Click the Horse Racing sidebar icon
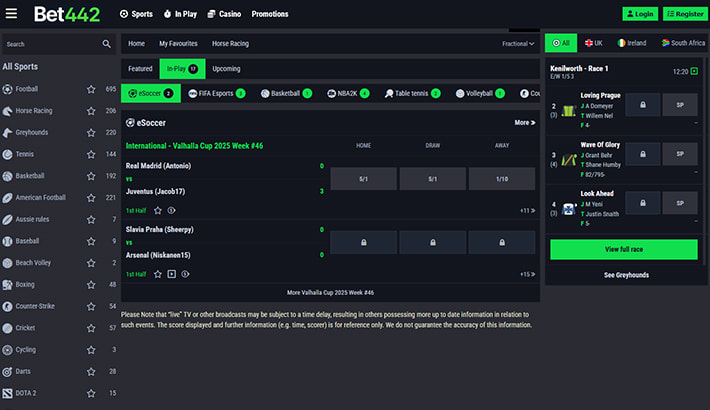The height and width of the screenshot is (410, 710). [7, 111]
